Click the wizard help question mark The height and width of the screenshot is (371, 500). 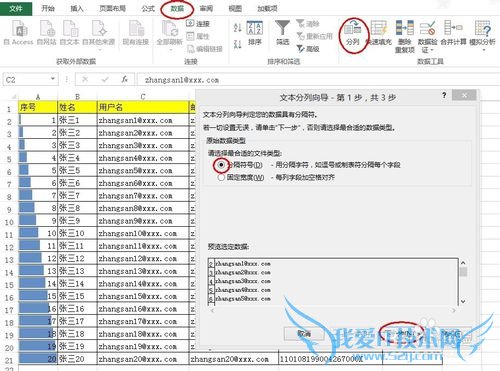444,95
